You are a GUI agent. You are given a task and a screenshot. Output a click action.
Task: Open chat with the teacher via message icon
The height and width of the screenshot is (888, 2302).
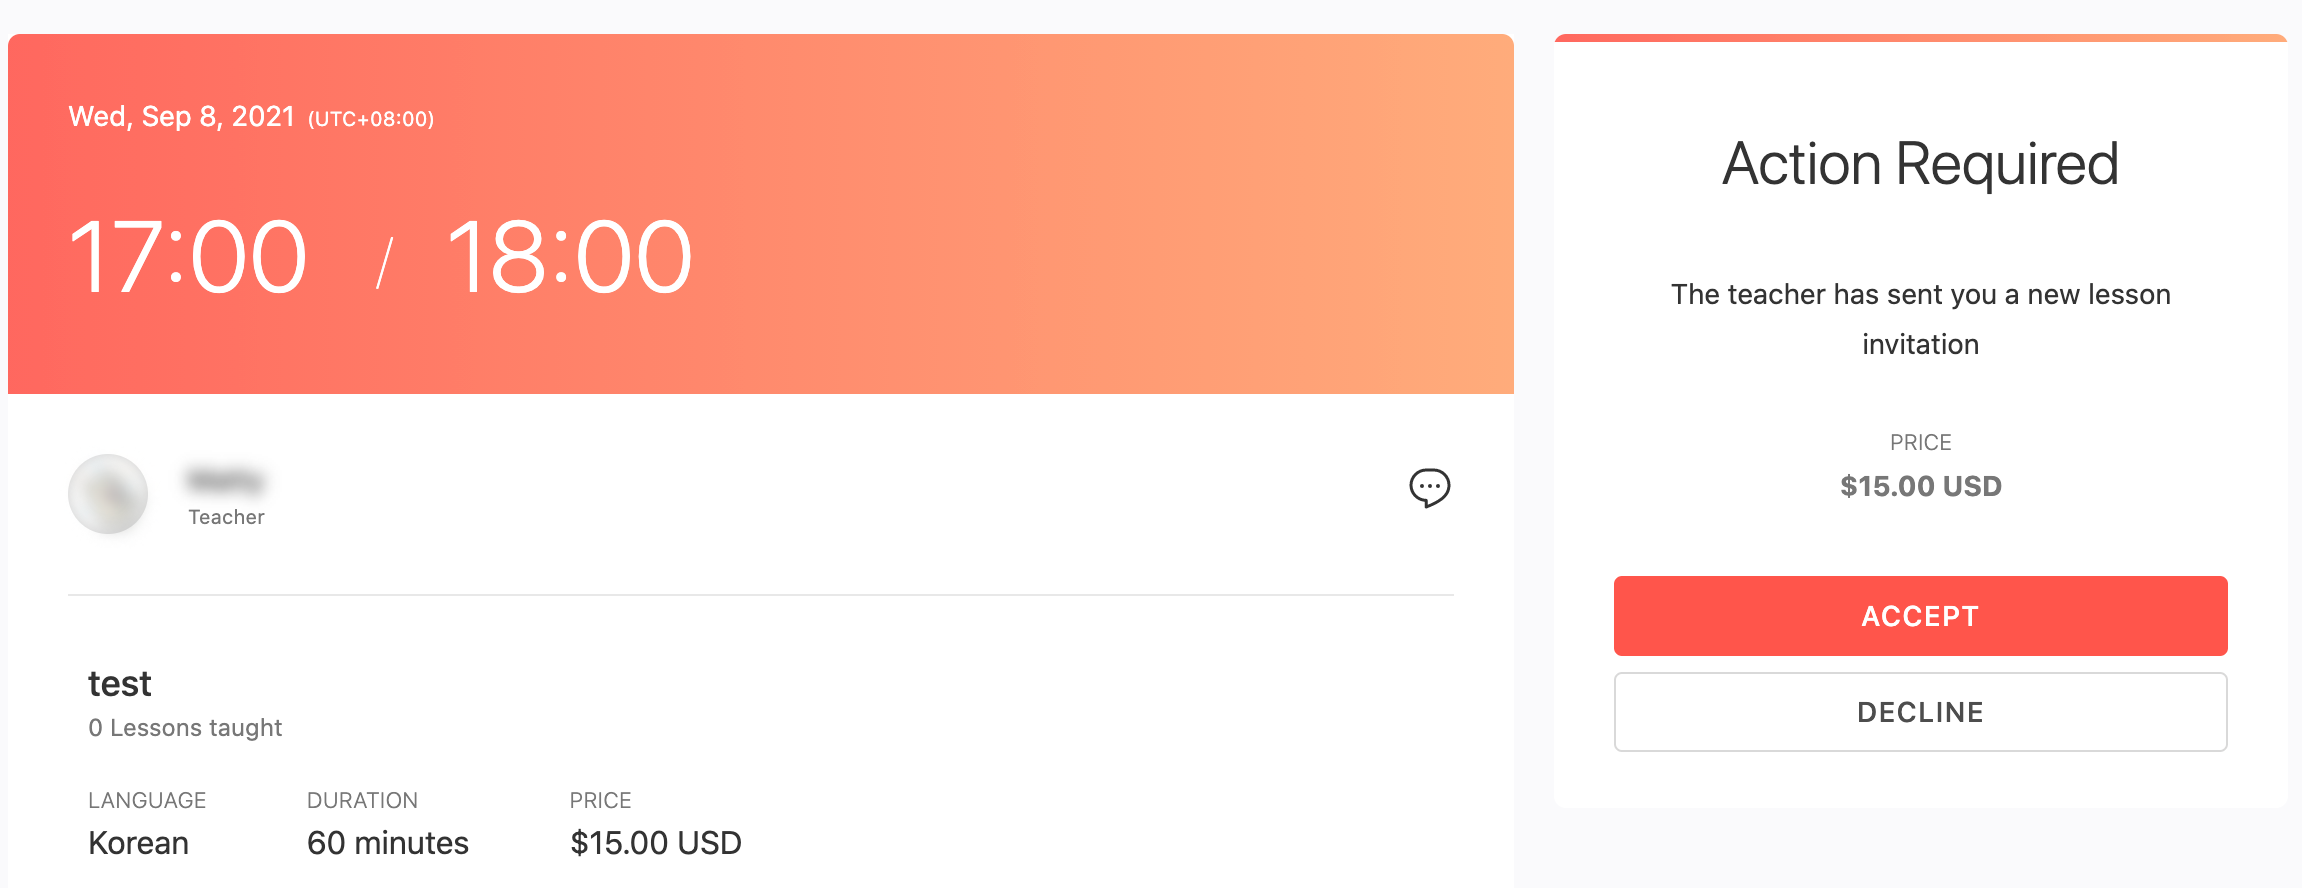click(x=1429, y=488)
